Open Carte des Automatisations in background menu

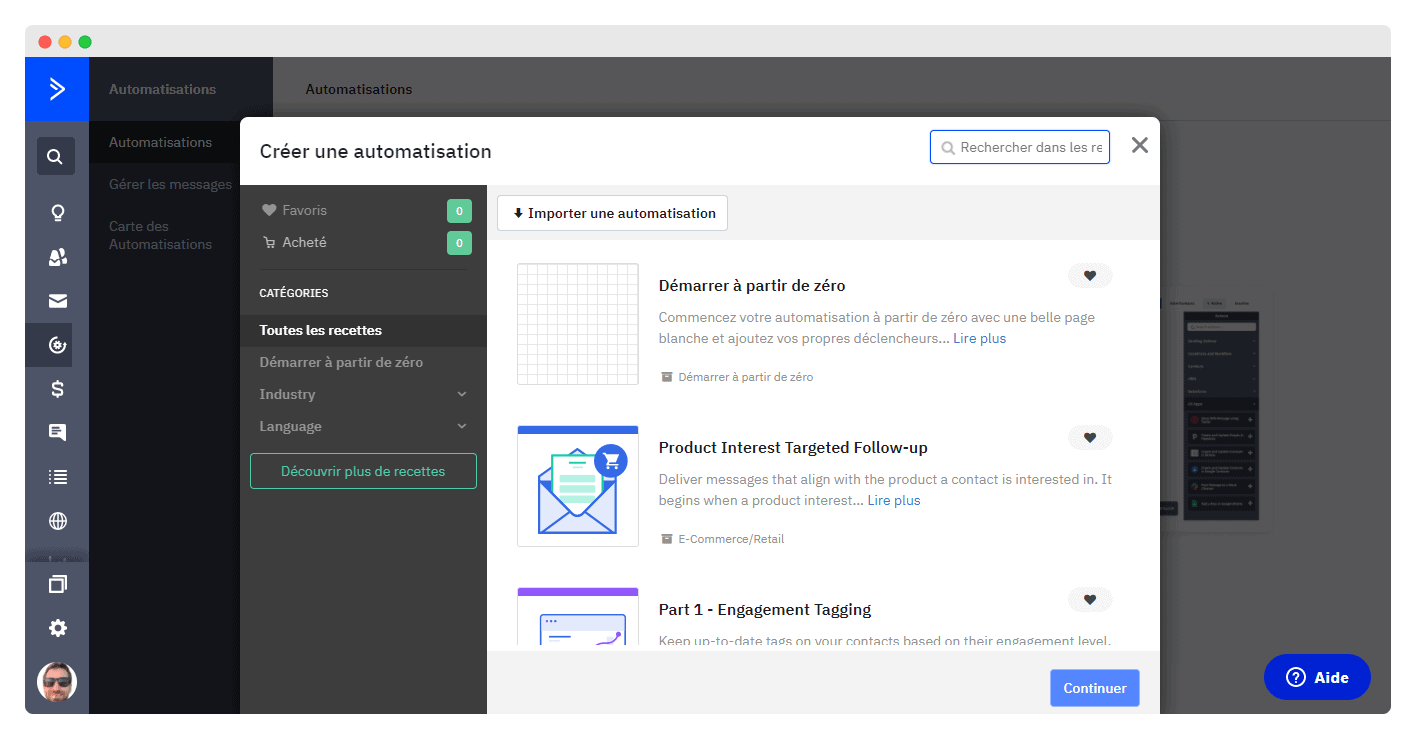160,235
